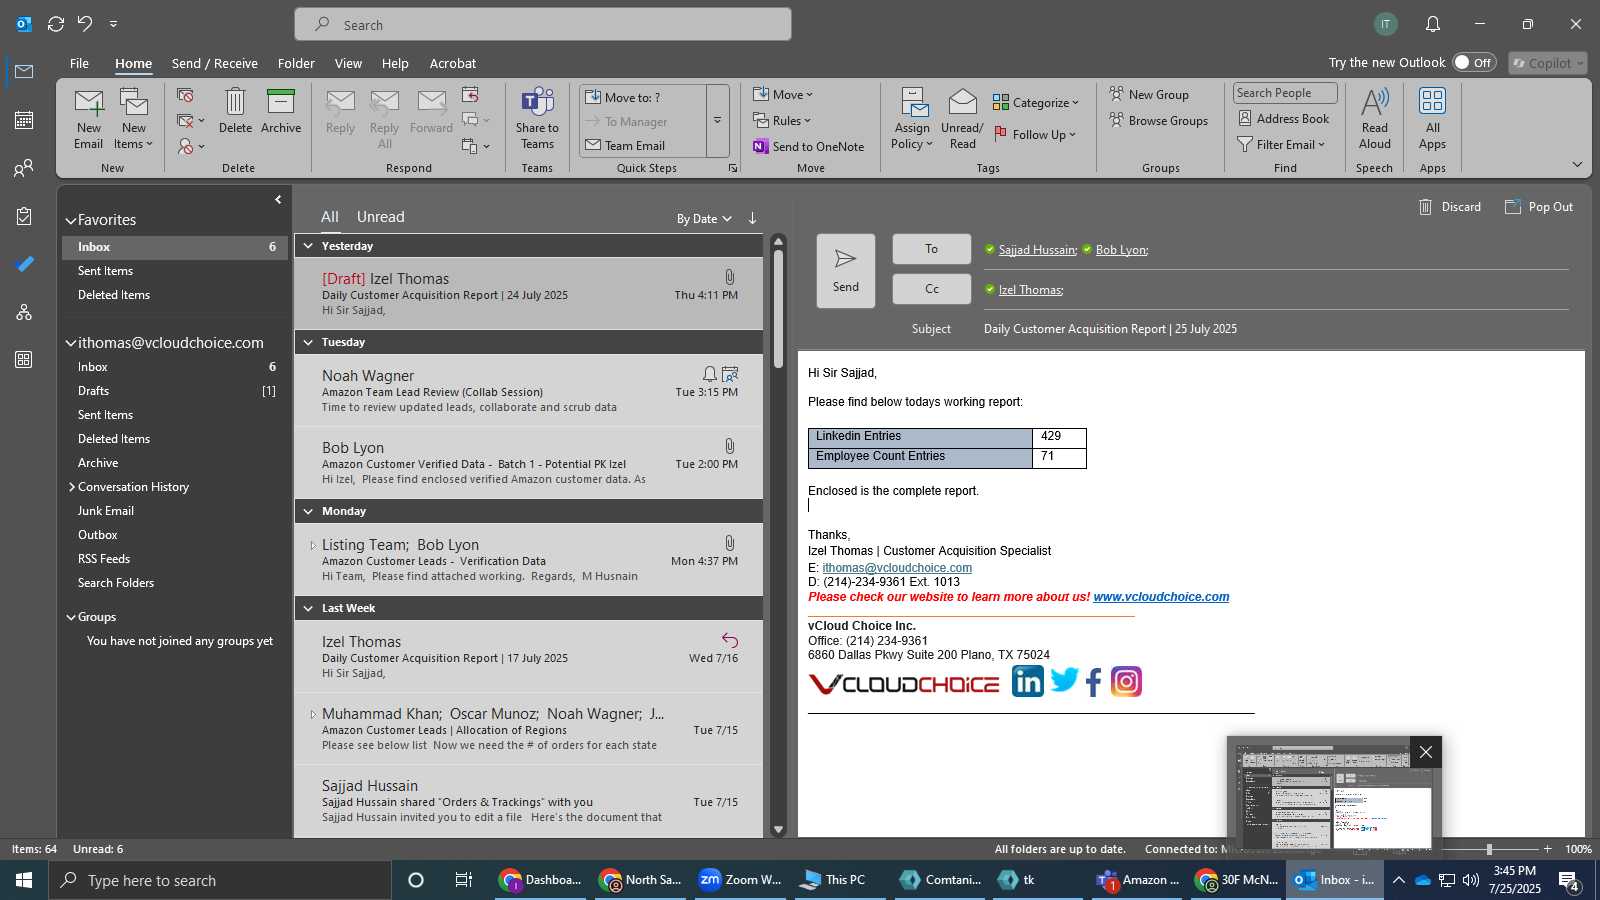The height and width of the screenshot is (900, 1600).
Task: Pop Out the draft into new window
Action: (1538, 207)
